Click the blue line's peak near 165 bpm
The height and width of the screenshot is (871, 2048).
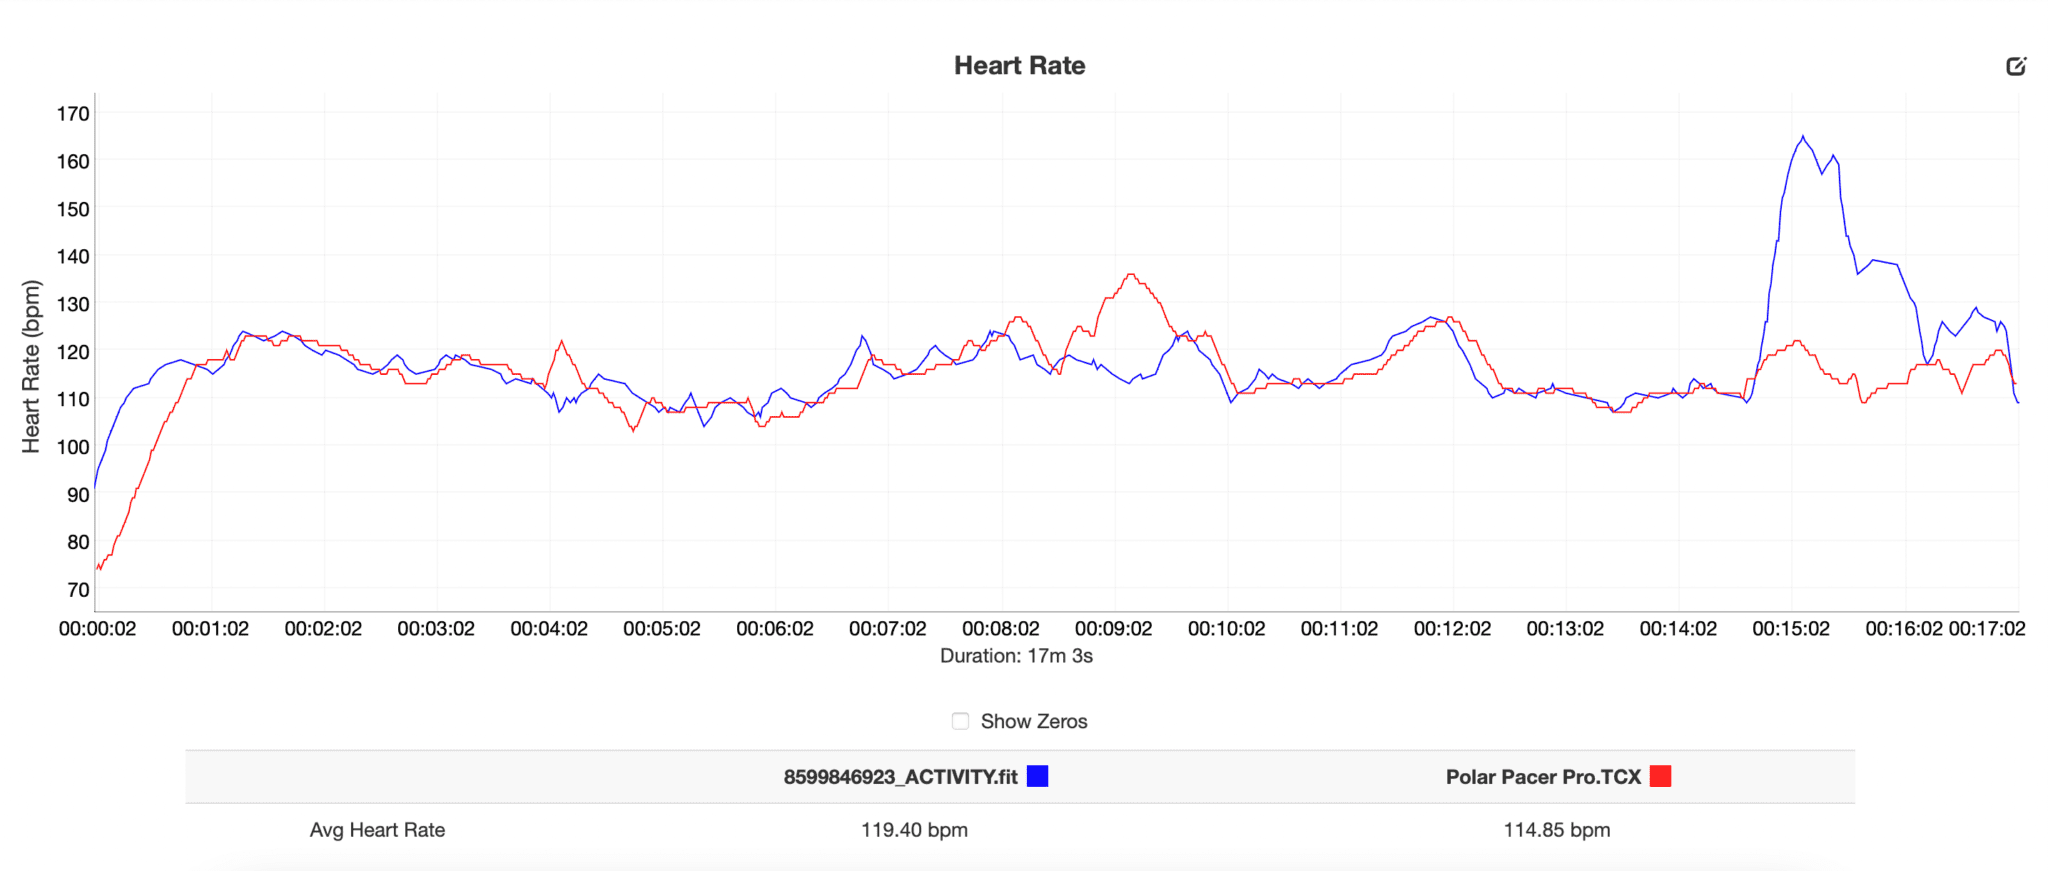(1803, 137)
